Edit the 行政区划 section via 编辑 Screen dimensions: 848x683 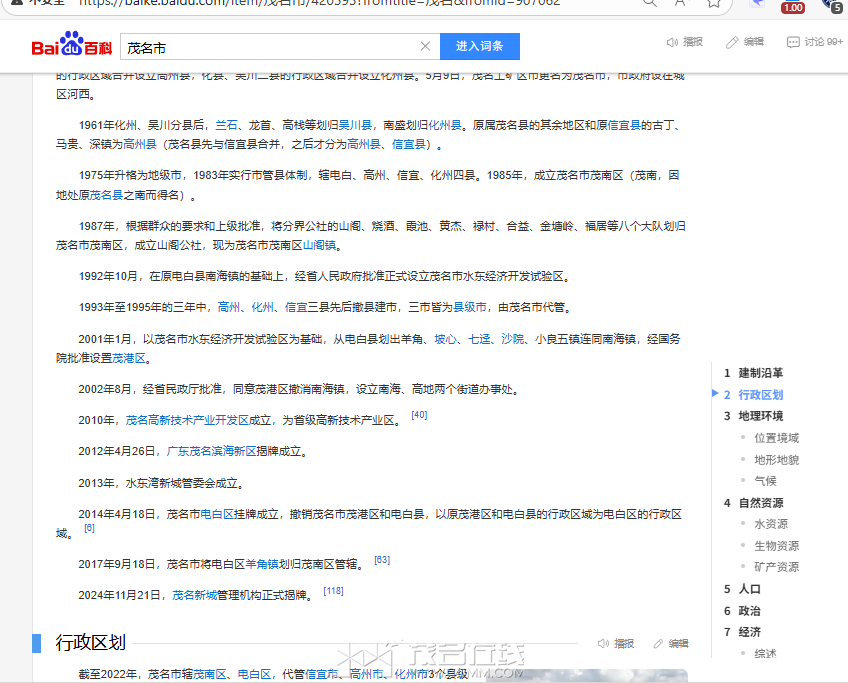[659, 643]
